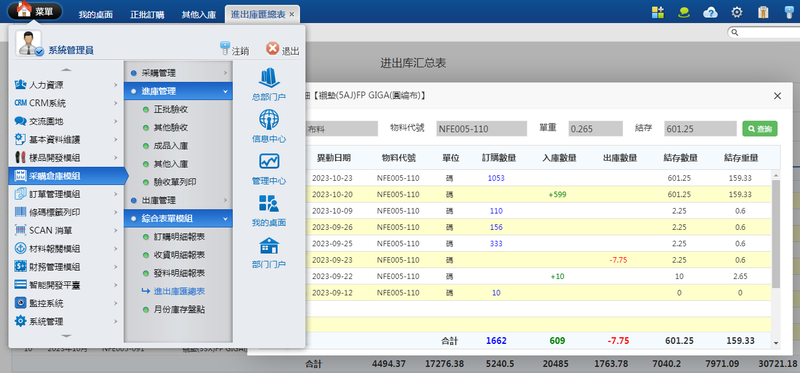Click the SCAN 消單 scanner icon
This screenshot has height=373, width=800.
pyautogui.click(x=20, y=231)
